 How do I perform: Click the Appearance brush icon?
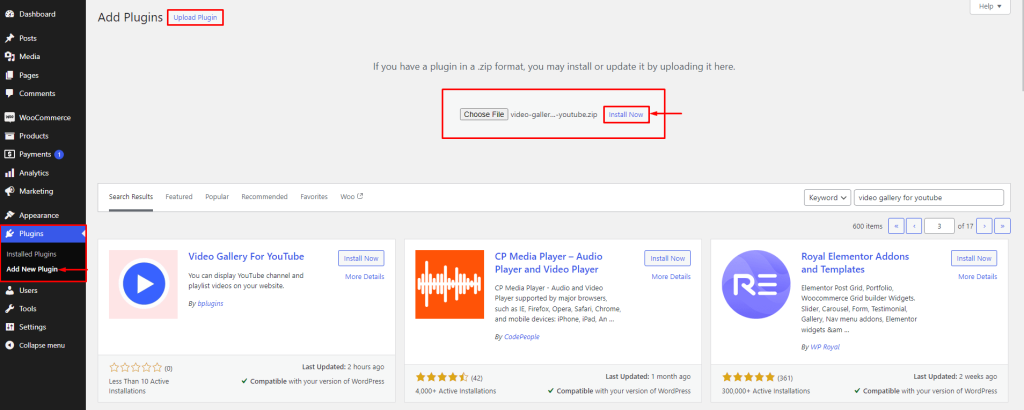[10, 215]
